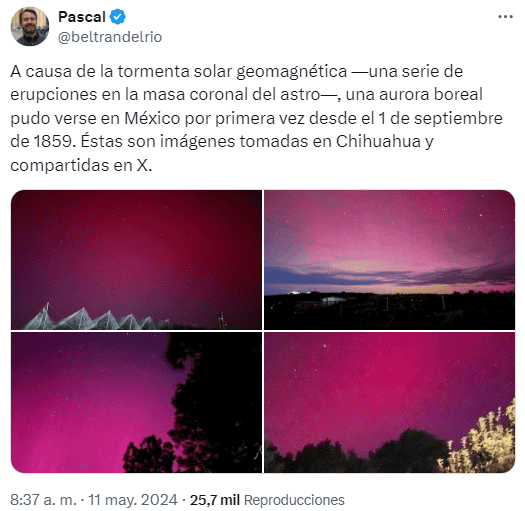
Task: Click the year 1859 in the tweet text
Action: point(53,141)
